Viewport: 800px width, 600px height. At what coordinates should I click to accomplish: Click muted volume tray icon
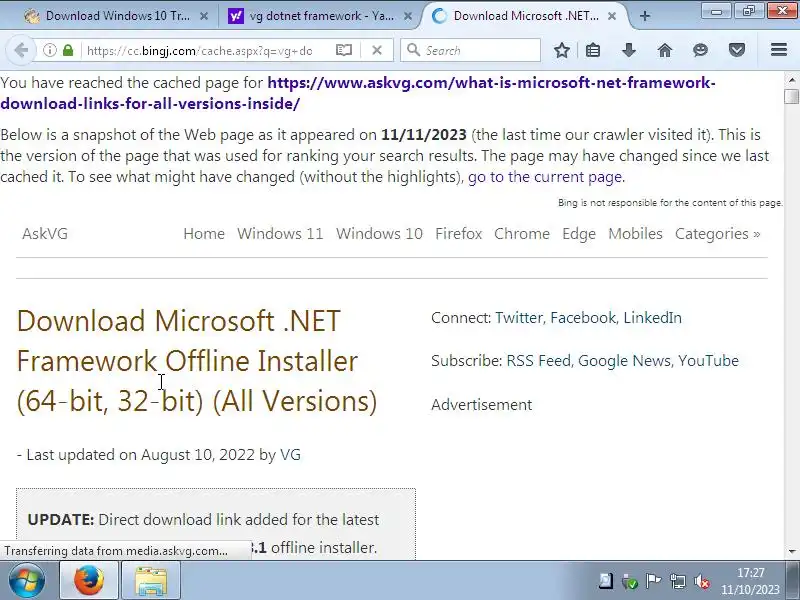pyautogui.click(x=702, y=581)
